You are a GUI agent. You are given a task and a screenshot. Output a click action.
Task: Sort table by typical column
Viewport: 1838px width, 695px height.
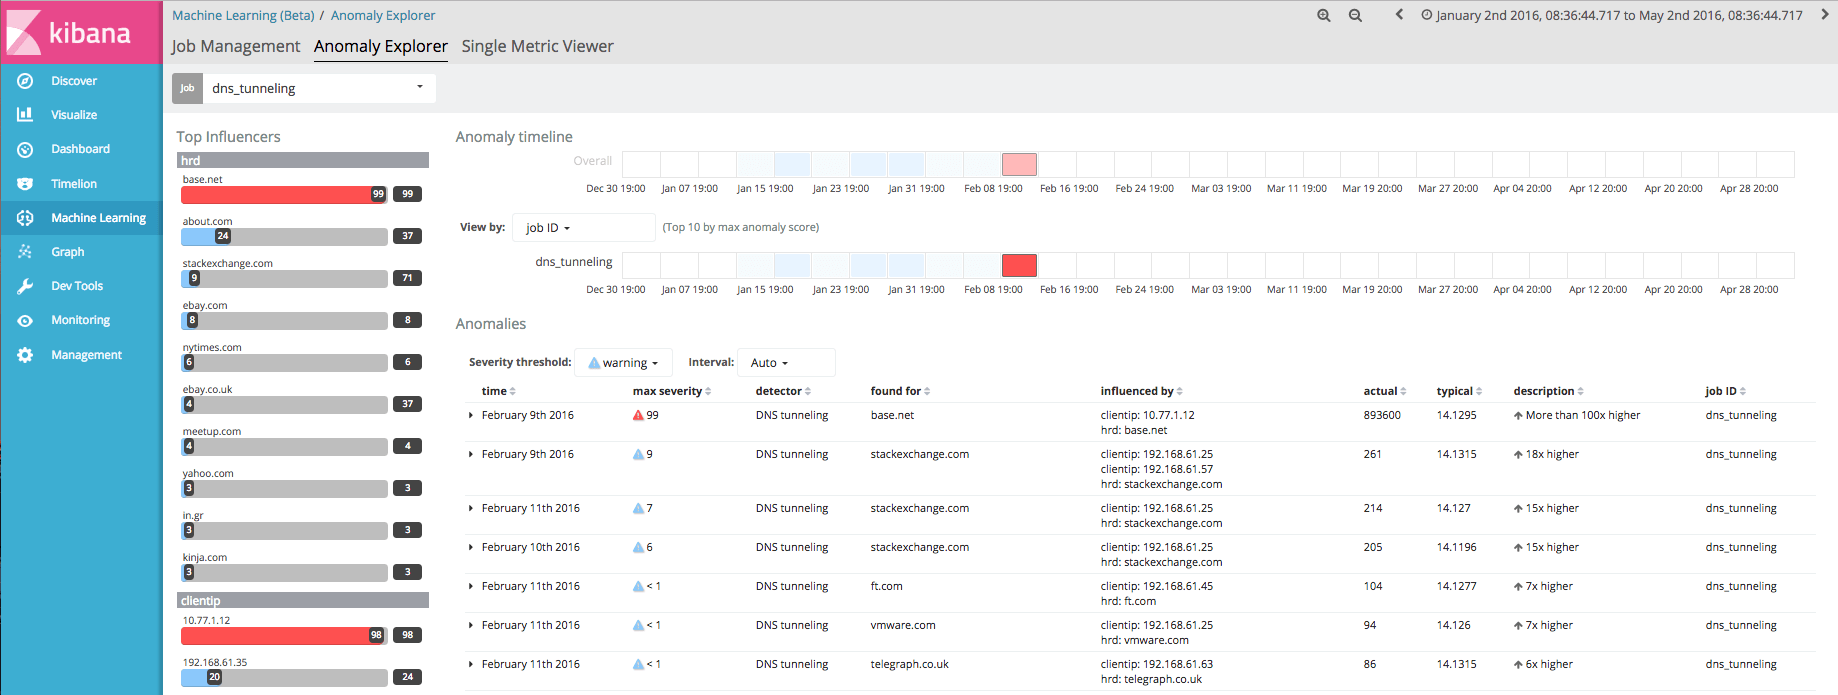[x=1459, y=391]
